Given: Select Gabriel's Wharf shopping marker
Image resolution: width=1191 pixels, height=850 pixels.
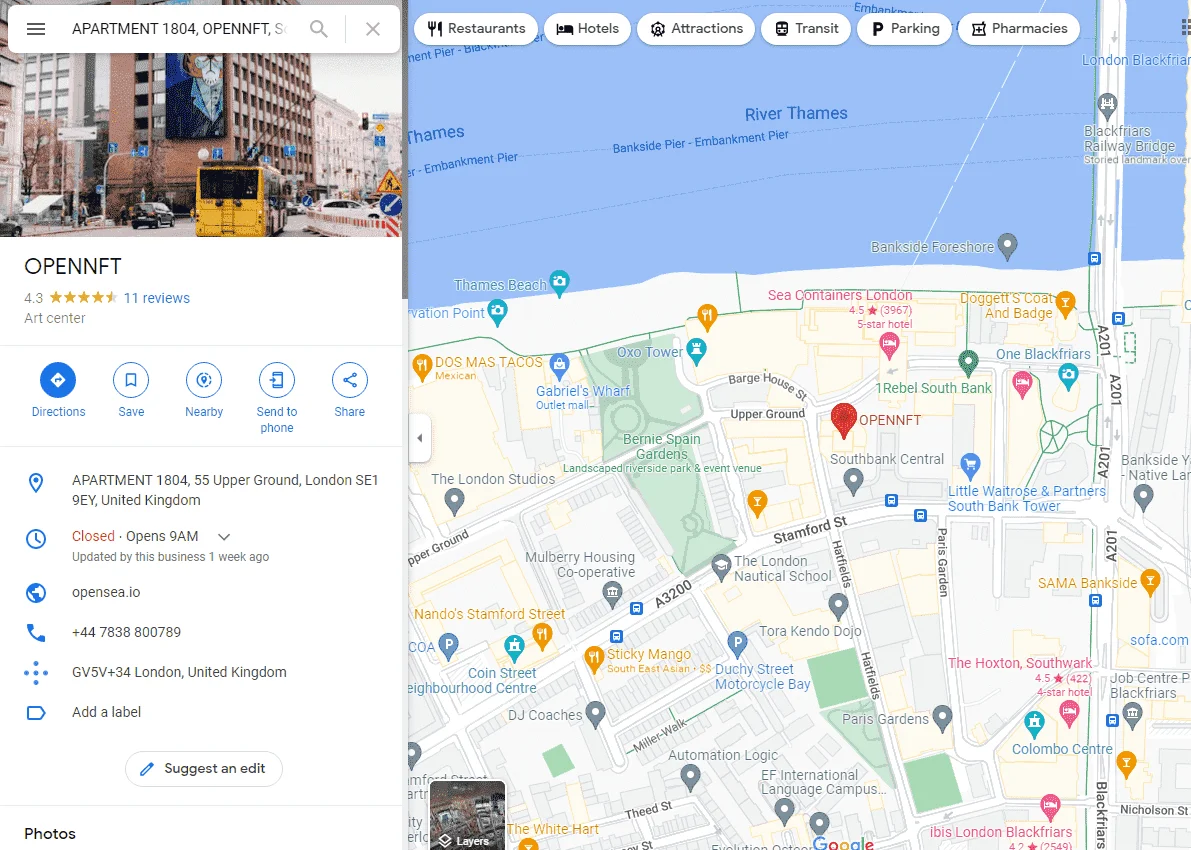Looking at the screenshot, I should 559,365.
